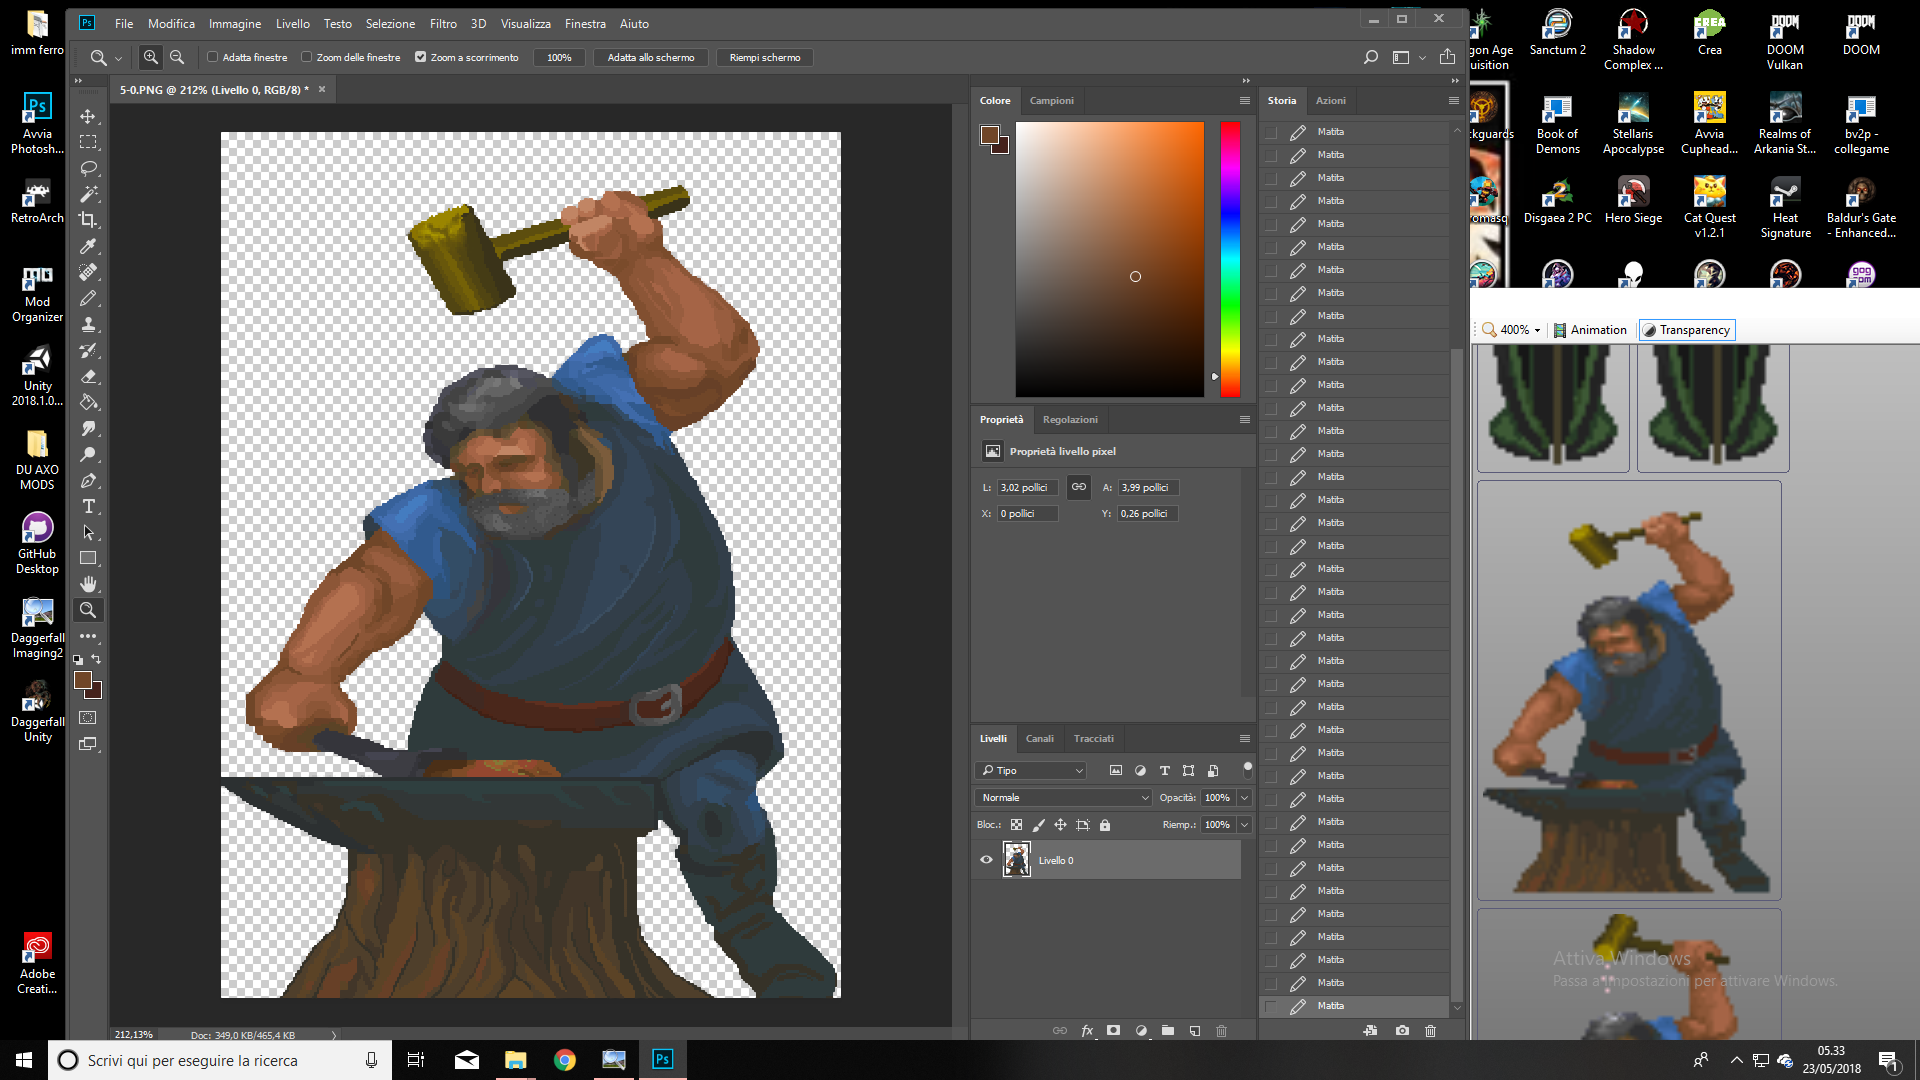Toggle Quick Mask mode
The width and height of the screenshot is (1920, 1080).
click(x=88, y=718)
